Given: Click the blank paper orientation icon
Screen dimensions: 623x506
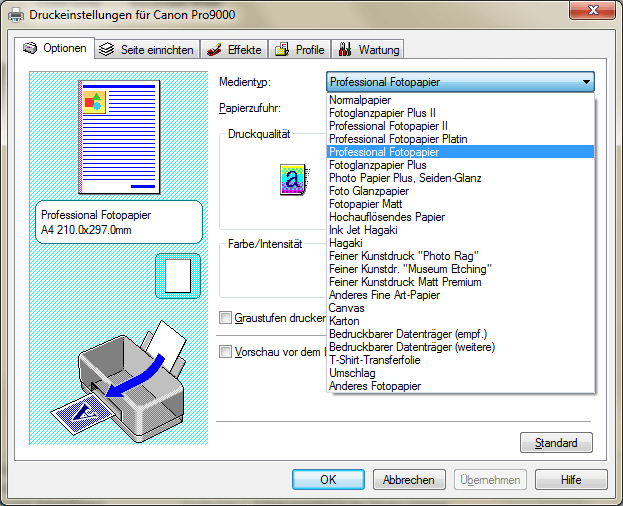Looking at the screenshot, I should [x=178, y=276].
